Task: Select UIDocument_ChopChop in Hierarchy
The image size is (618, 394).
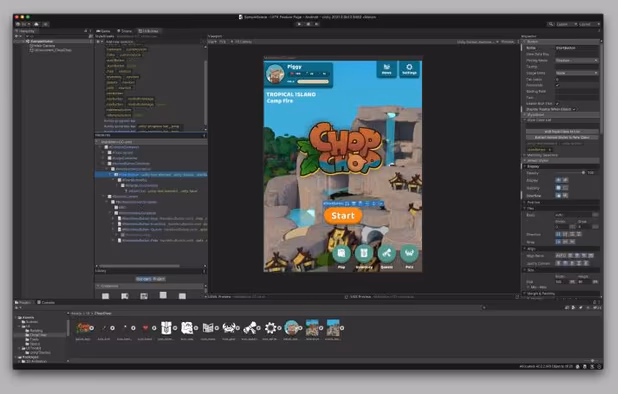Action: [x=51, y=50]
